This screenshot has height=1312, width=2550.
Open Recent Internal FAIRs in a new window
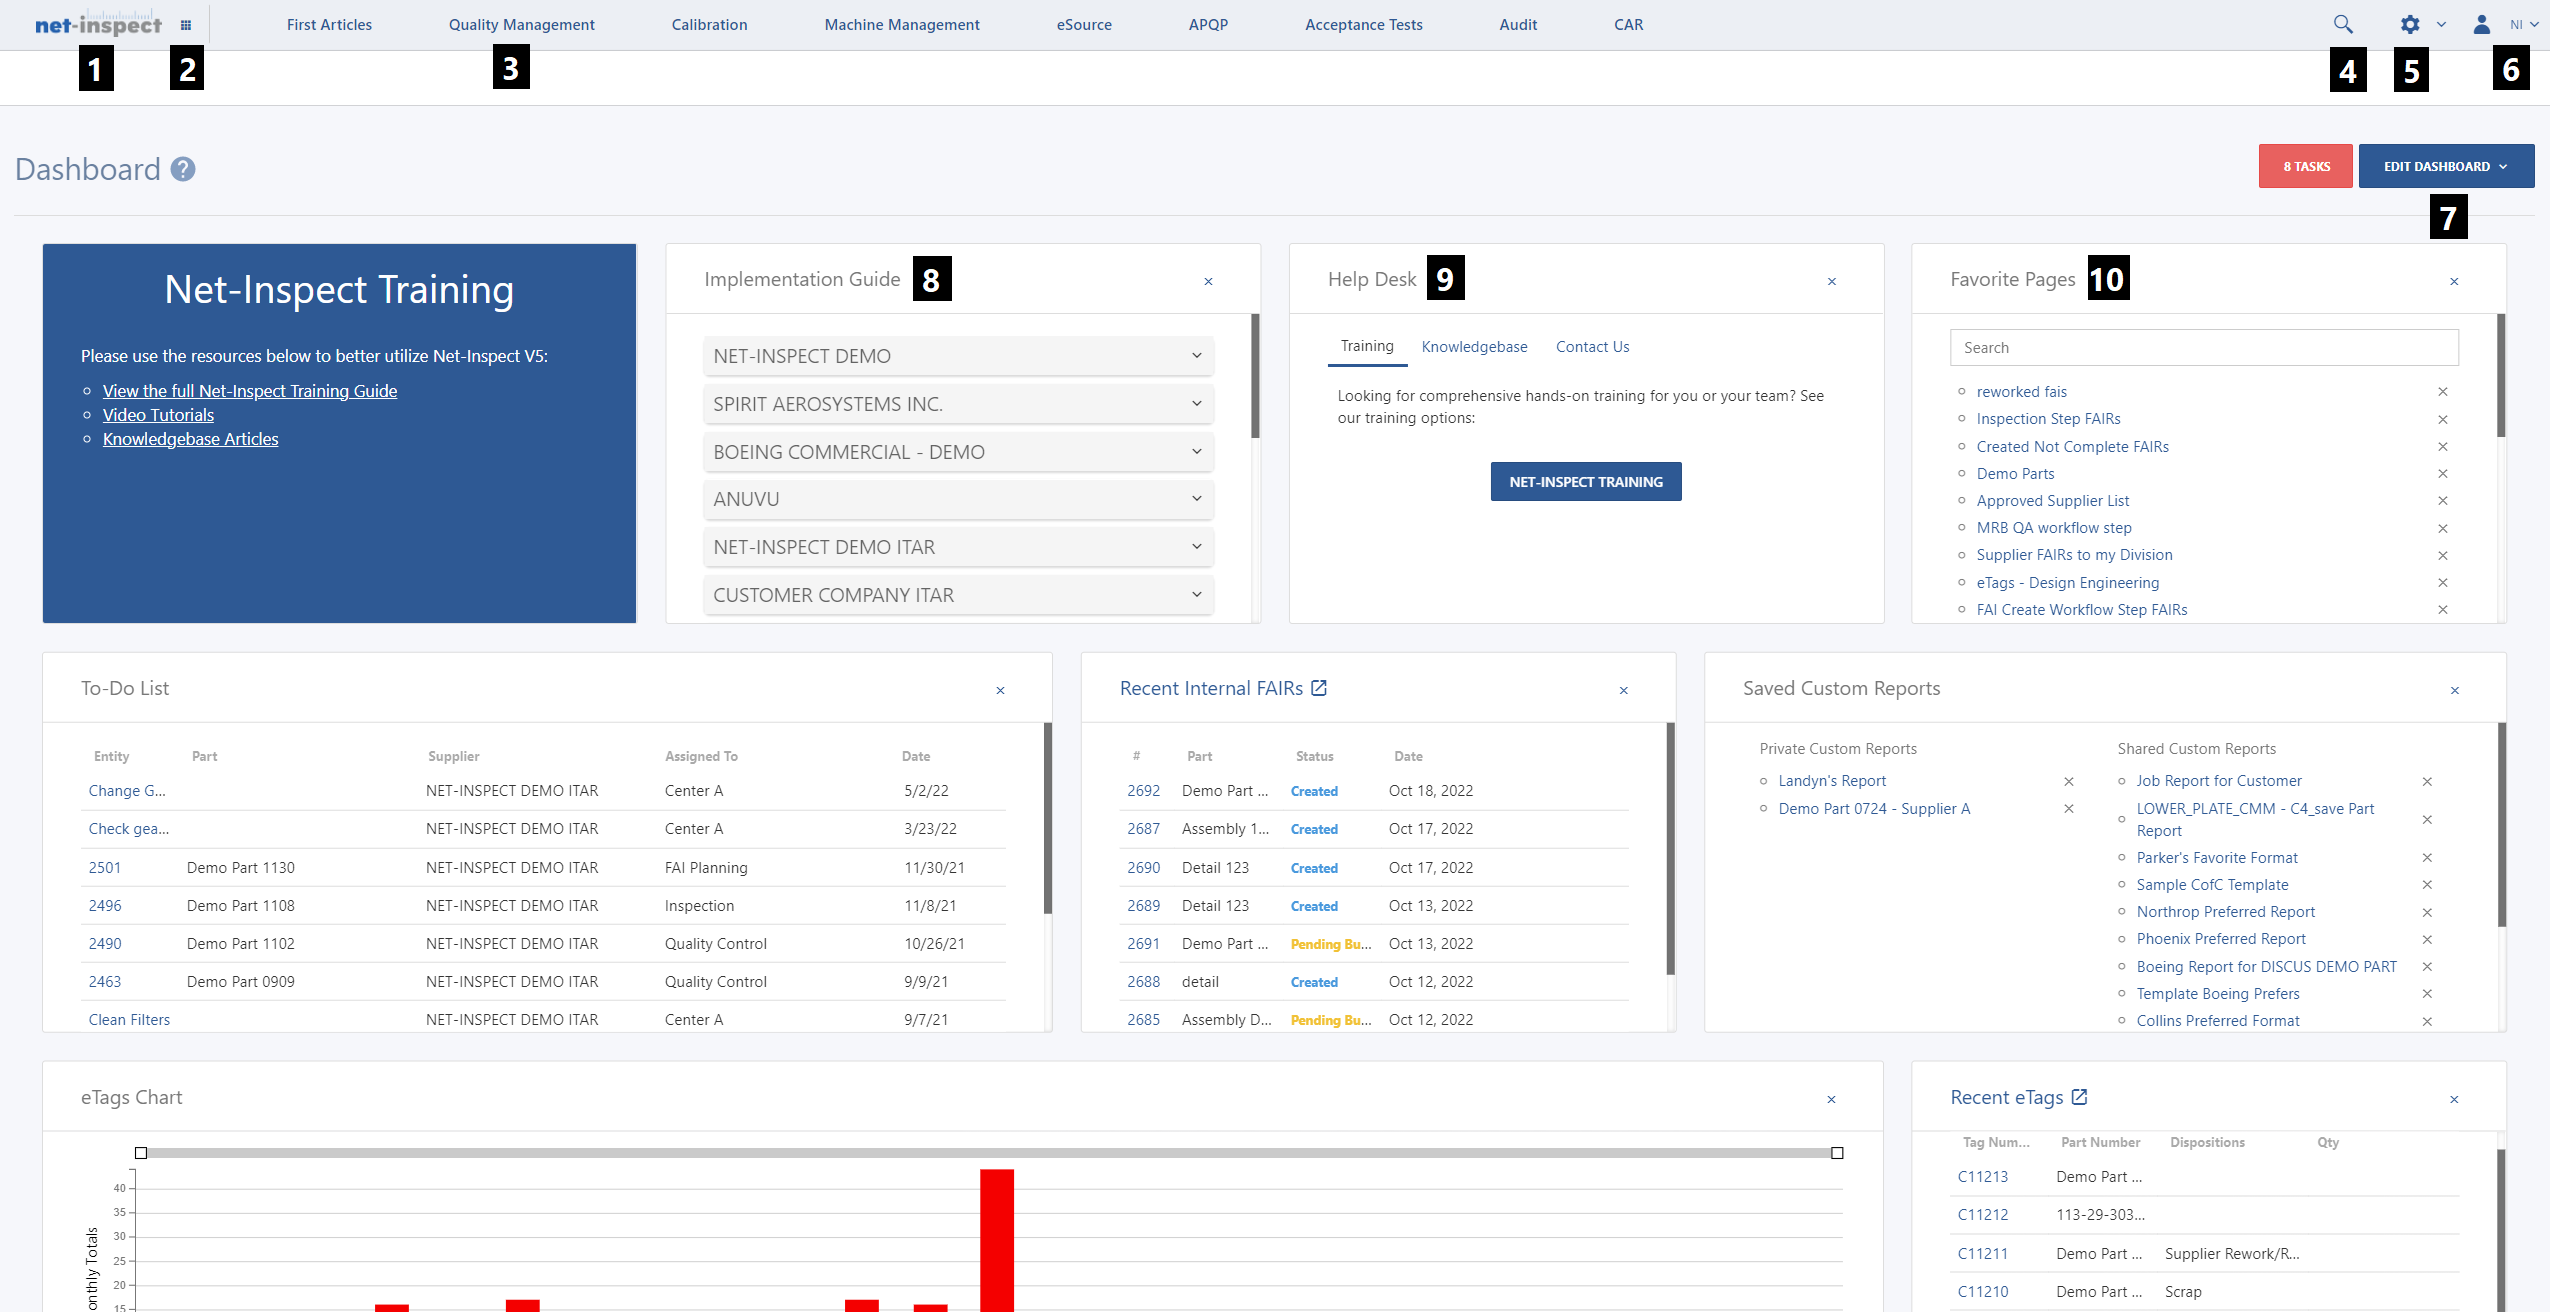coord(1320,687)
